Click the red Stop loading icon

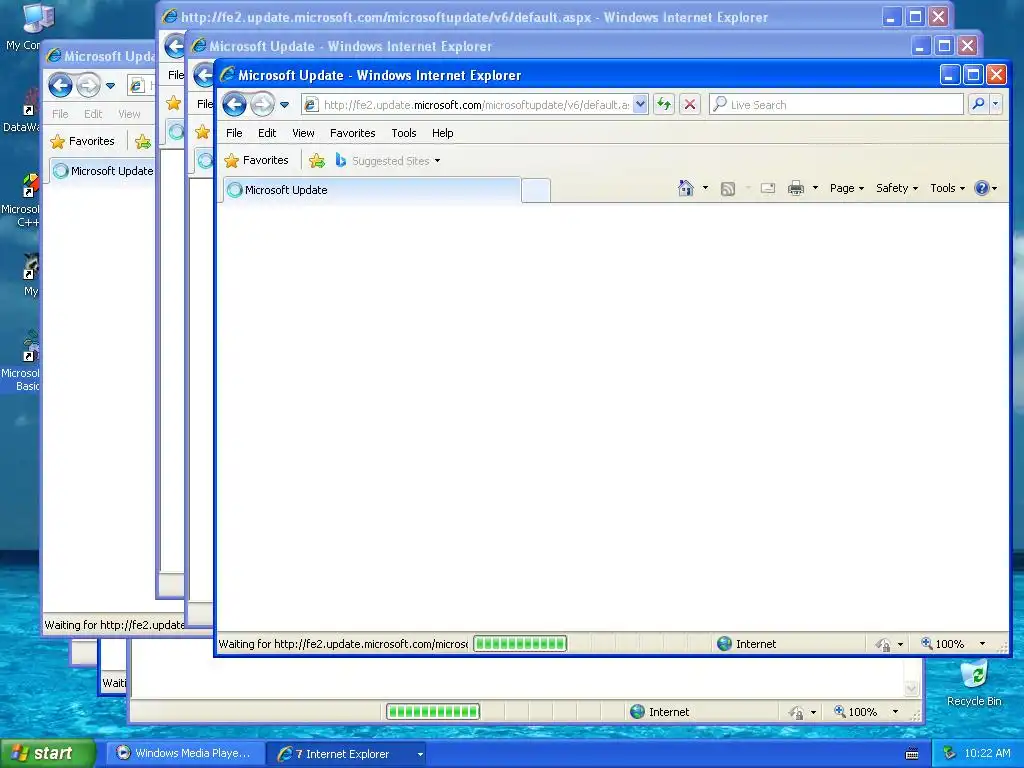(690, 104)
